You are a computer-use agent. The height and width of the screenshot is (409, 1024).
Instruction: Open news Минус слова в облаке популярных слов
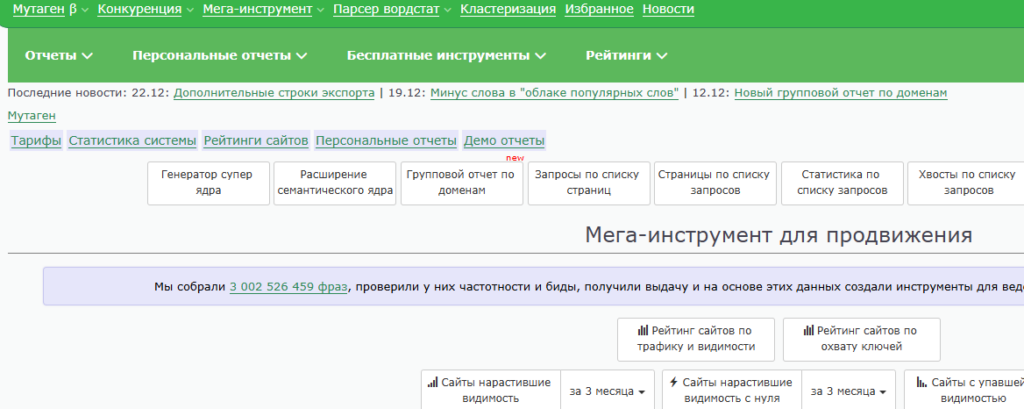(x=554, y=93)
